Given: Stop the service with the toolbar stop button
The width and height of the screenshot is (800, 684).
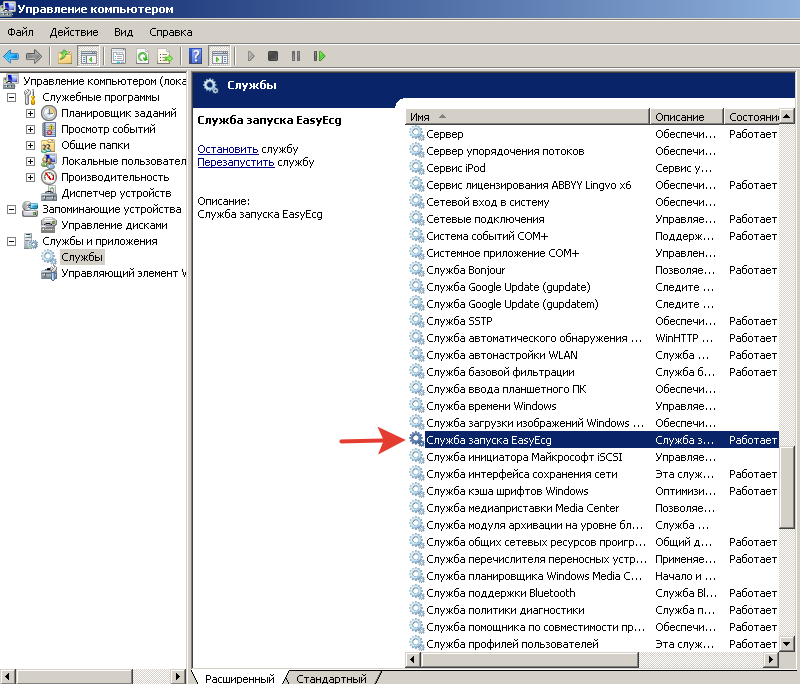Looking at the screenshot, I should click(273, 56).
